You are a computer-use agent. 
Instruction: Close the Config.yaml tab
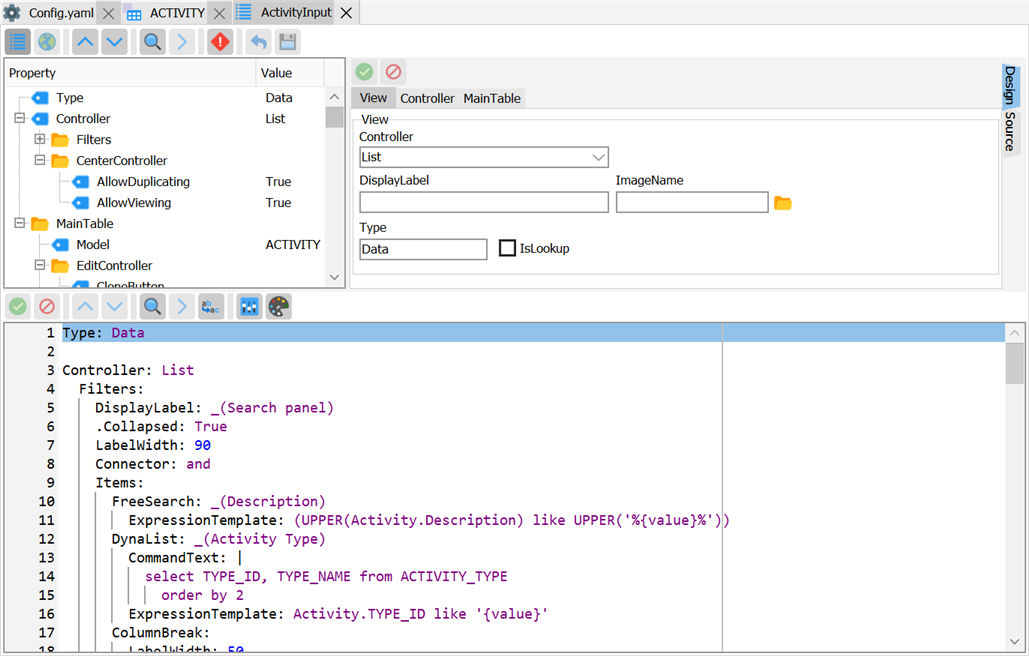pyautogui.click(x=109, y=13)
